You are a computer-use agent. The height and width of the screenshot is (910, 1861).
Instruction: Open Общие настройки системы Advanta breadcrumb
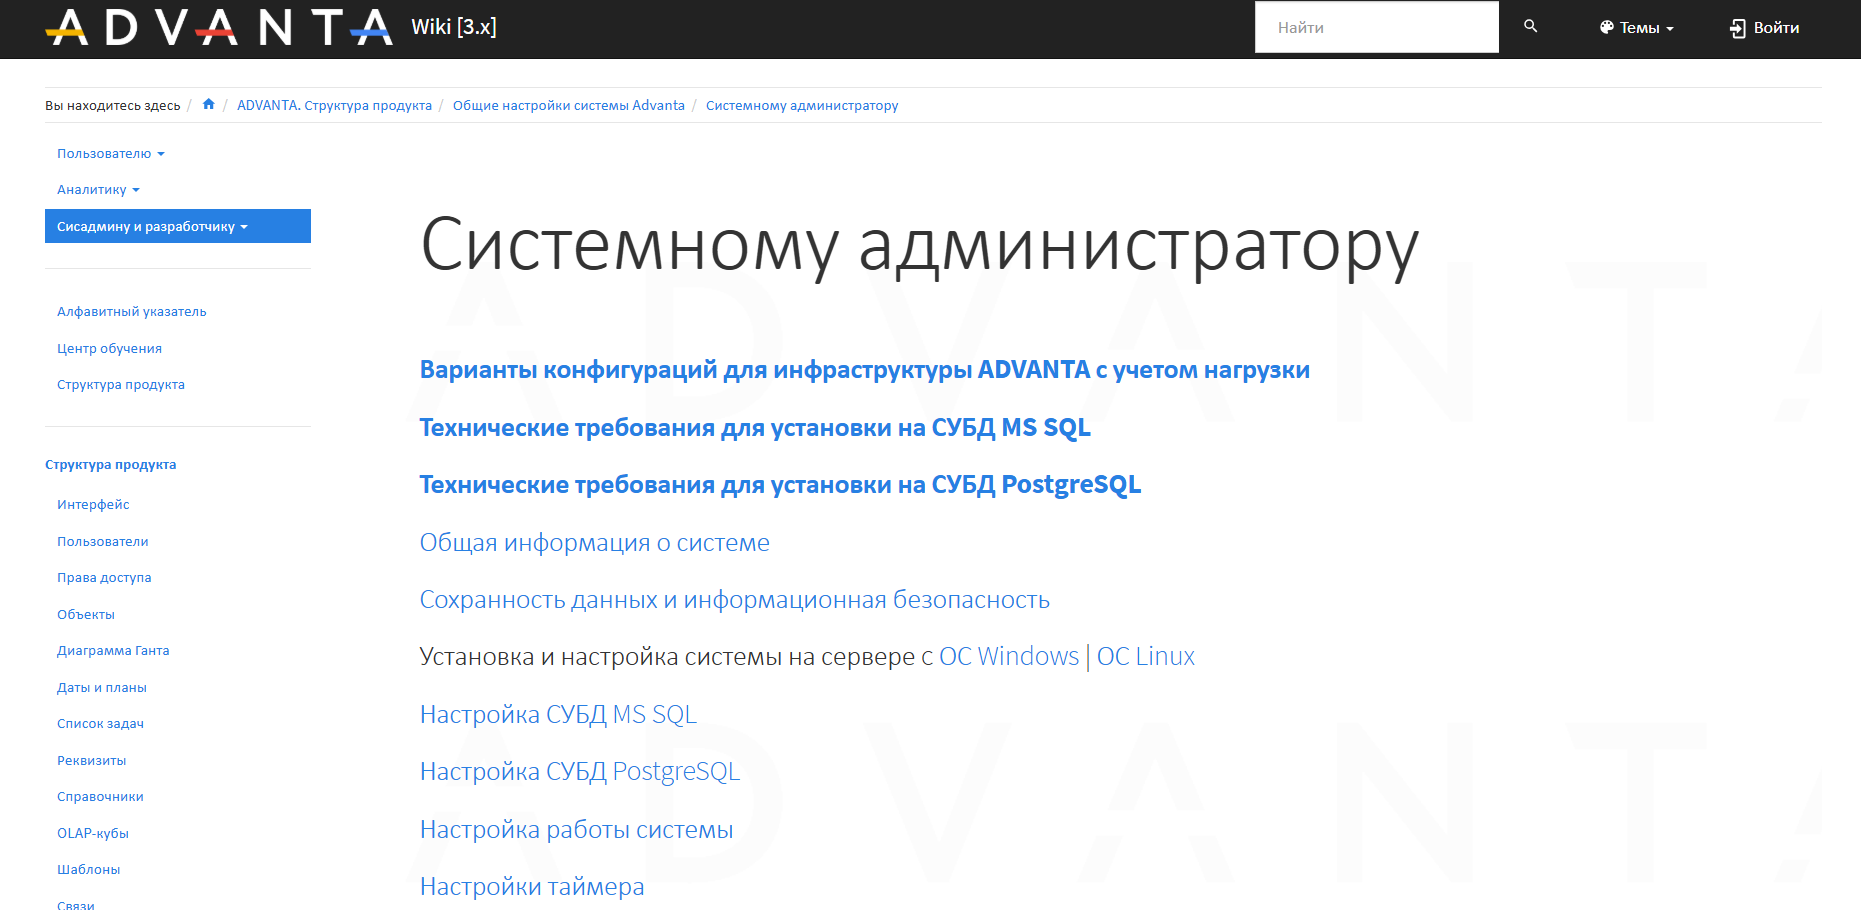click(568, 106)
